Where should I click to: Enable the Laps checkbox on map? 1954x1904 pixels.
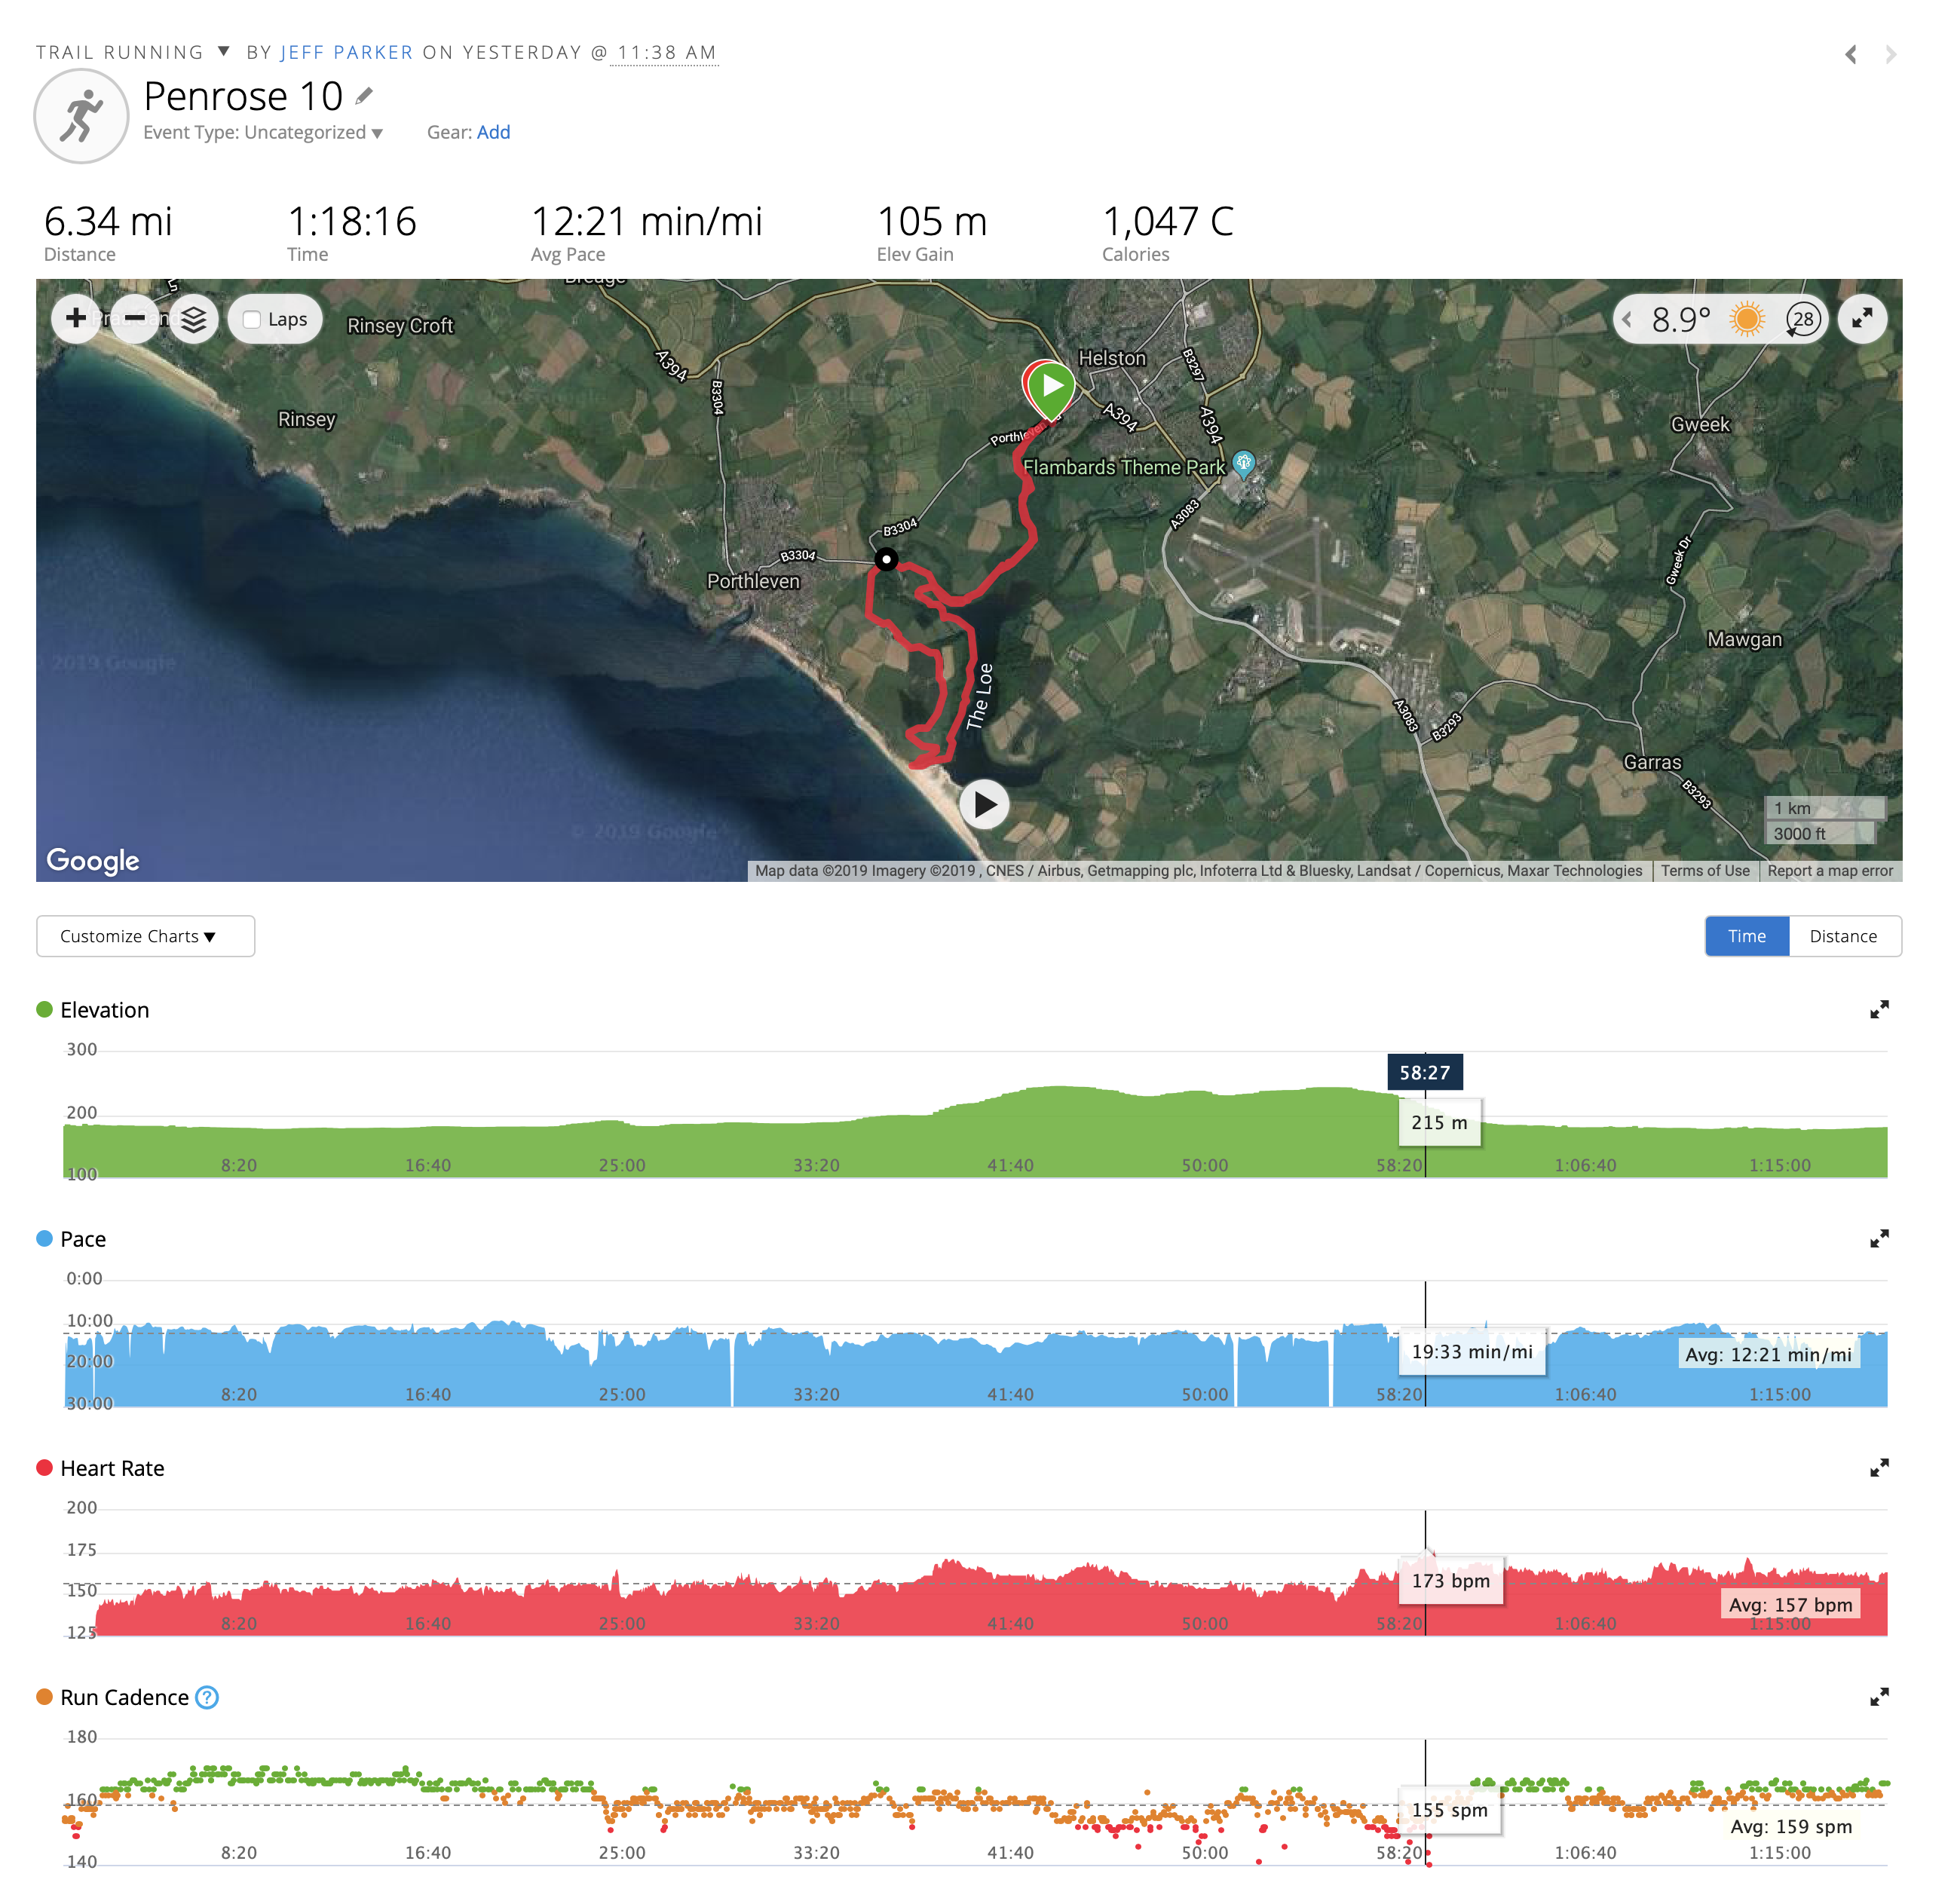(252, 320)
